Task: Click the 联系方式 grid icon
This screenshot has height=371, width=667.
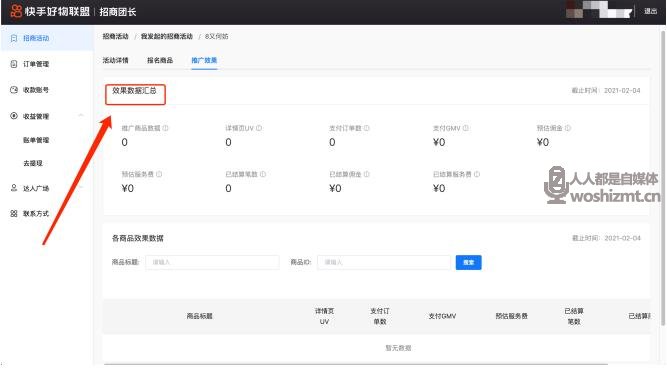Action: coord(14,214)
